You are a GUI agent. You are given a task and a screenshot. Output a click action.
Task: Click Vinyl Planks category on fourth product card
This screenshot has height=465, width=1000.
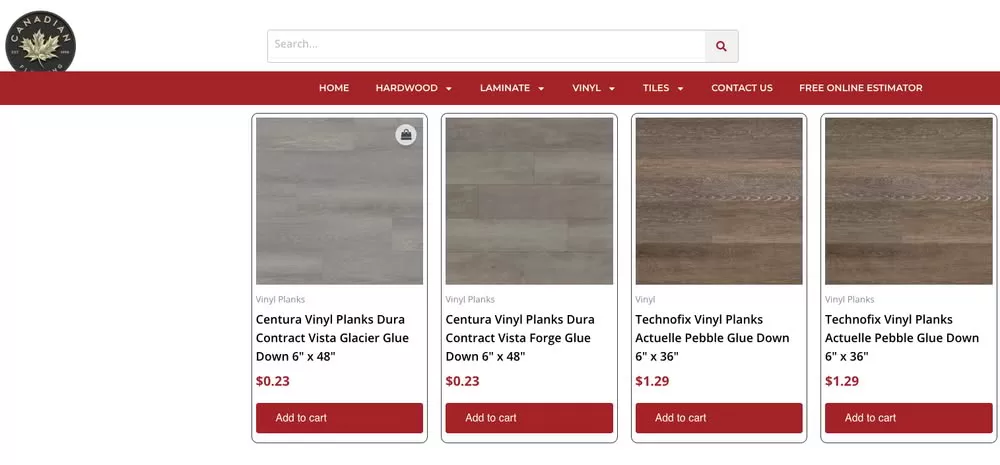pyautogui.click(x=849, y=300)
